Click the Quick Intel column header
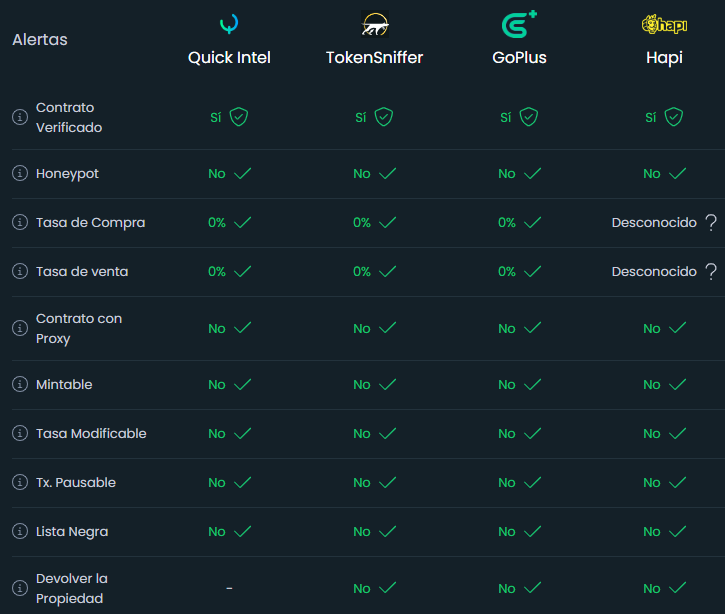725x614 pixels. tap(229, 58)
